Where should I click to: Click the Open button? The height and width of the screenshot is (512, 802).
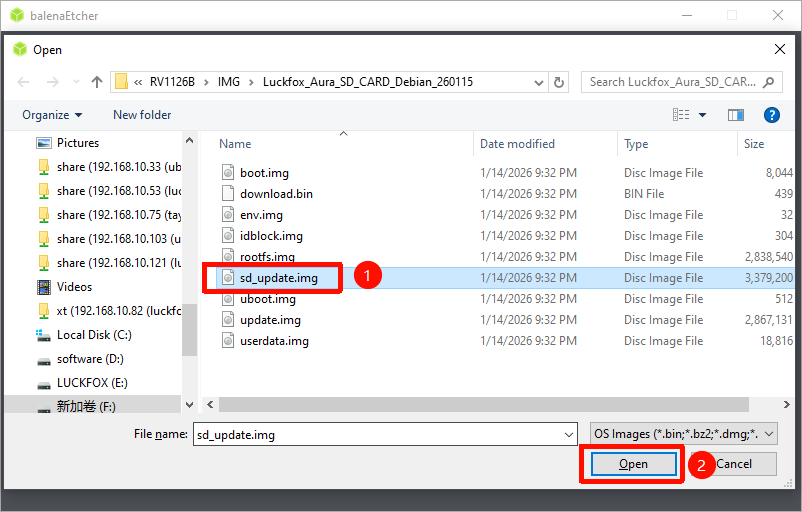633,464
